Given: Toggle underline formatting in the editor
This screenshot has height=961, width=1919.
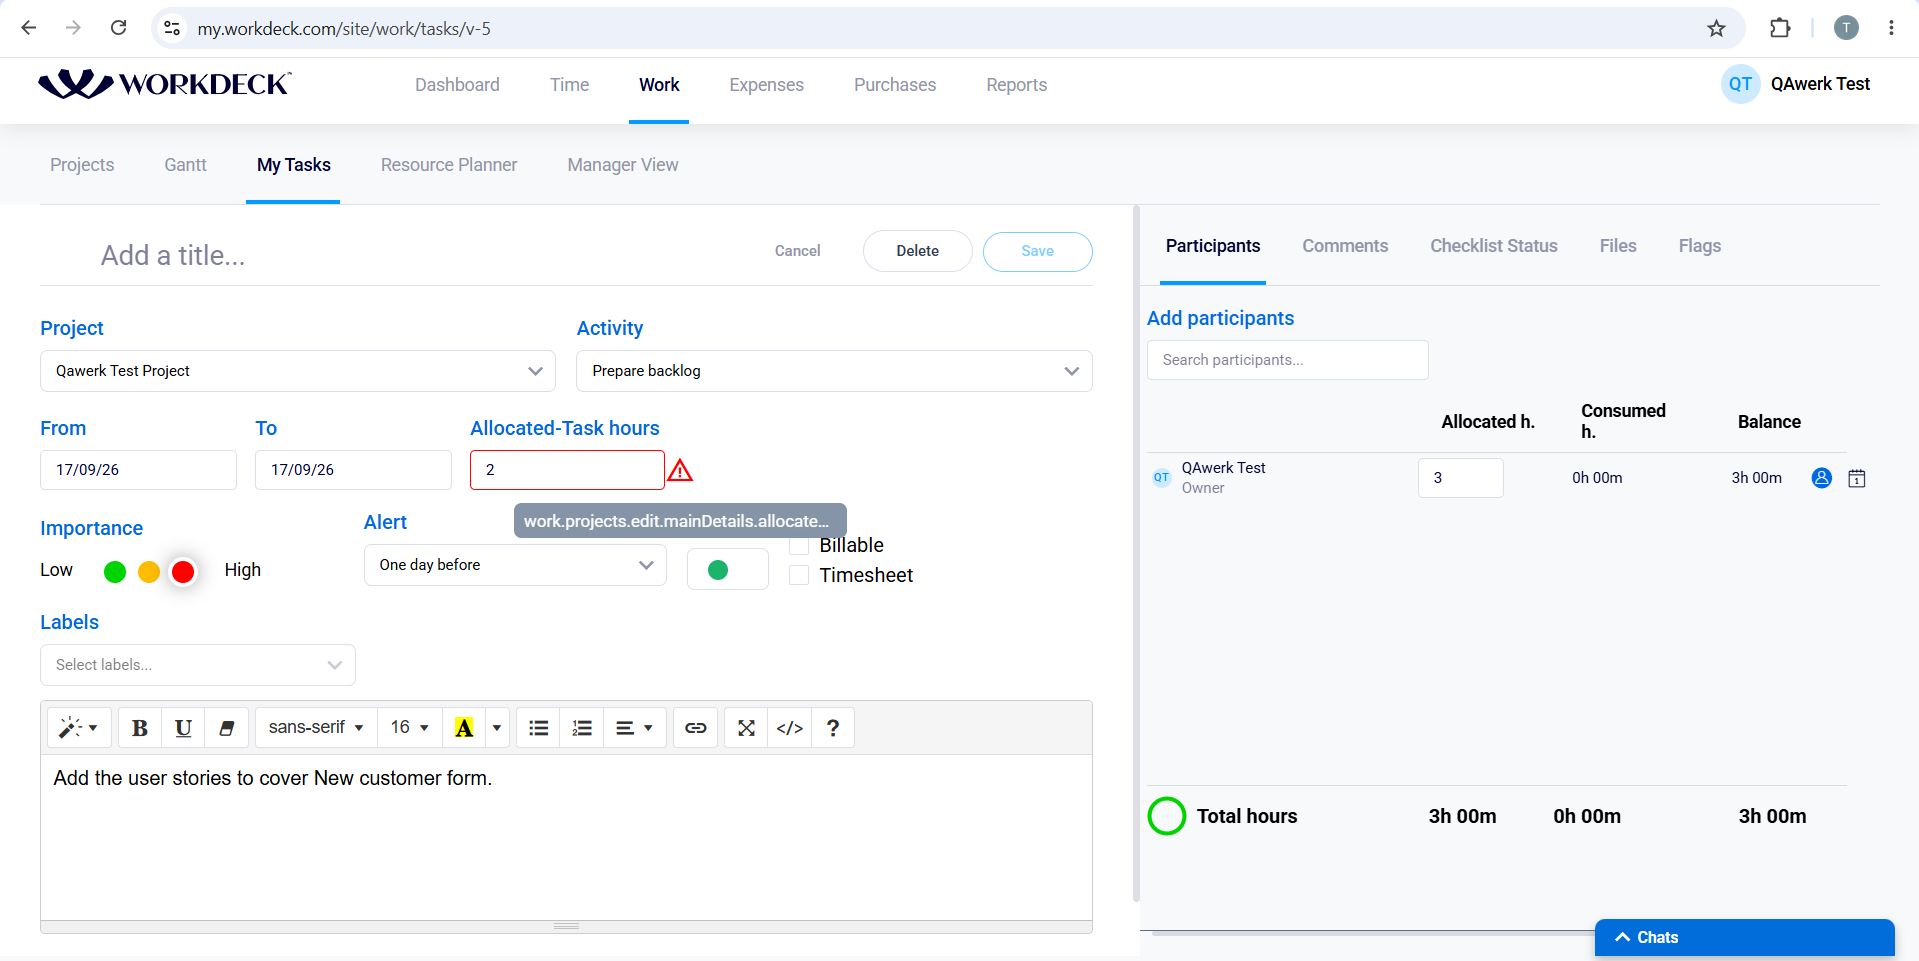Looking at the screenshot, I should click(183, 728).
